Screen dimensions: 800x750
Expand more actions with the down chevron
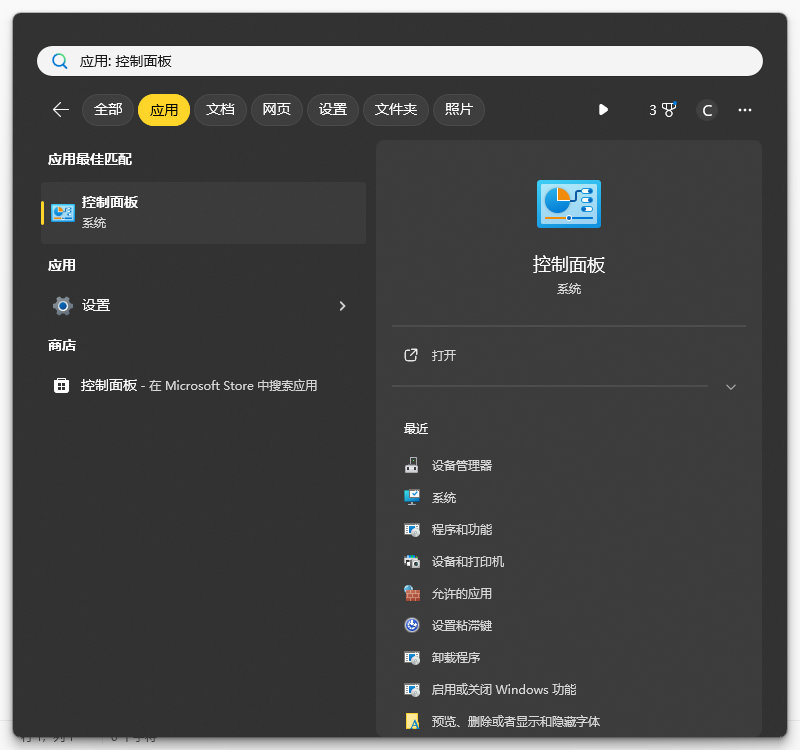(x=731, y=387)
